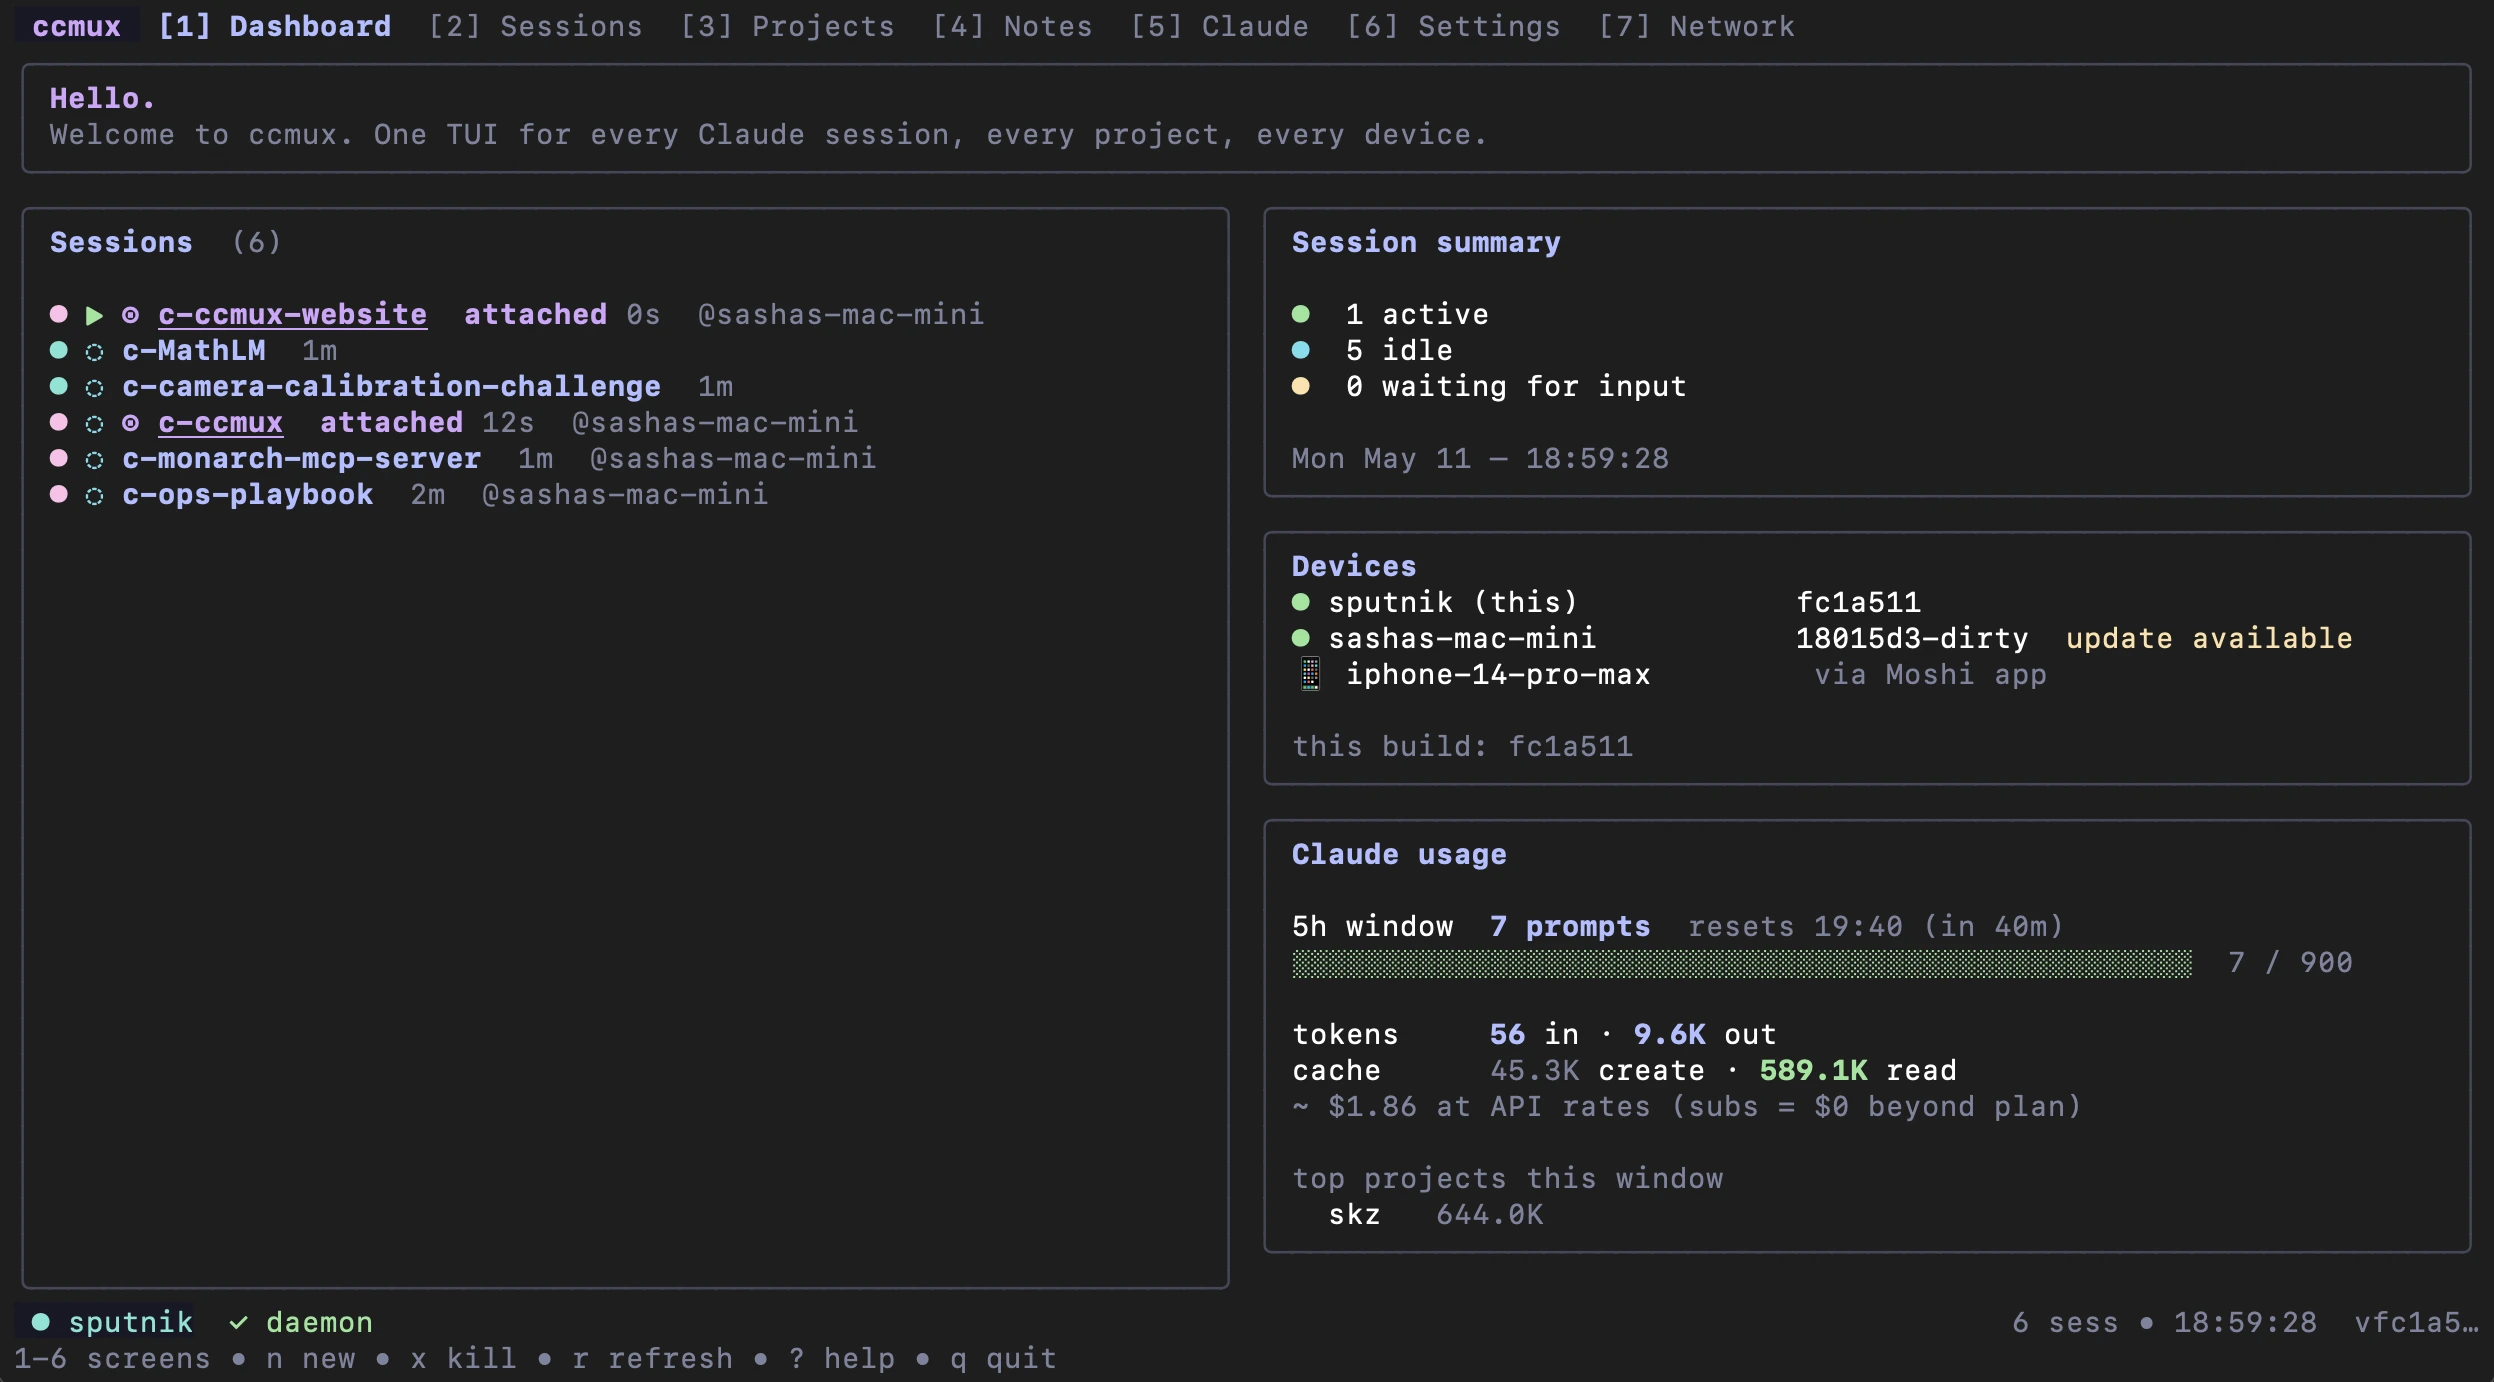Click the q quit shortcut hint
Image resolution: width=2494 pixels, height=1382 pixels.
1004,1358
